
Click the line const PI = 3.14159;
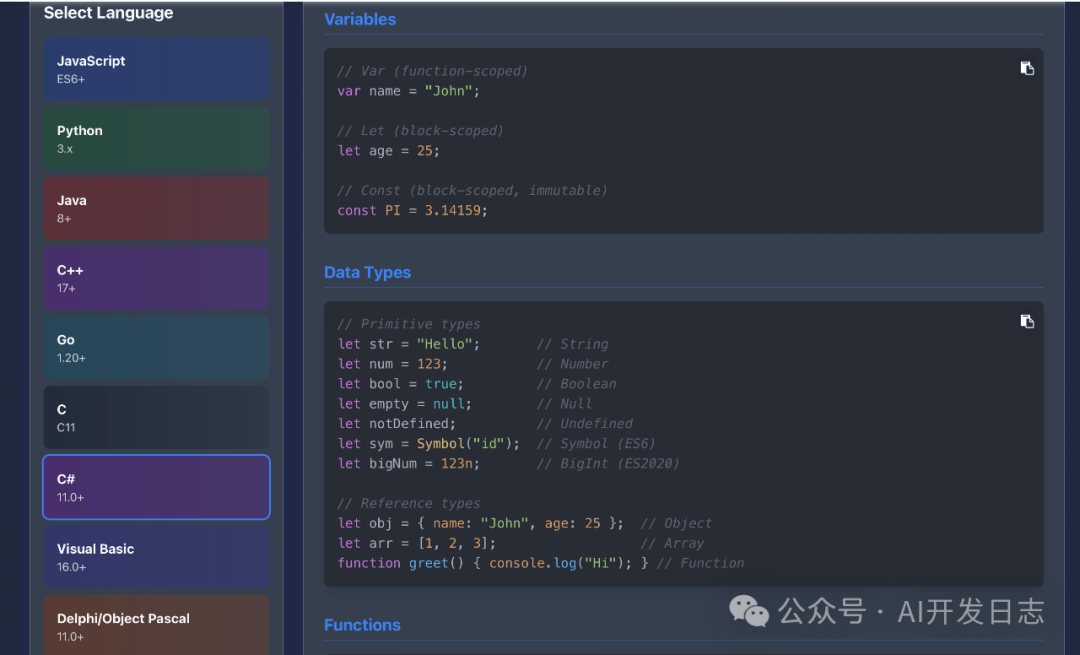click(x=413, y=211)
